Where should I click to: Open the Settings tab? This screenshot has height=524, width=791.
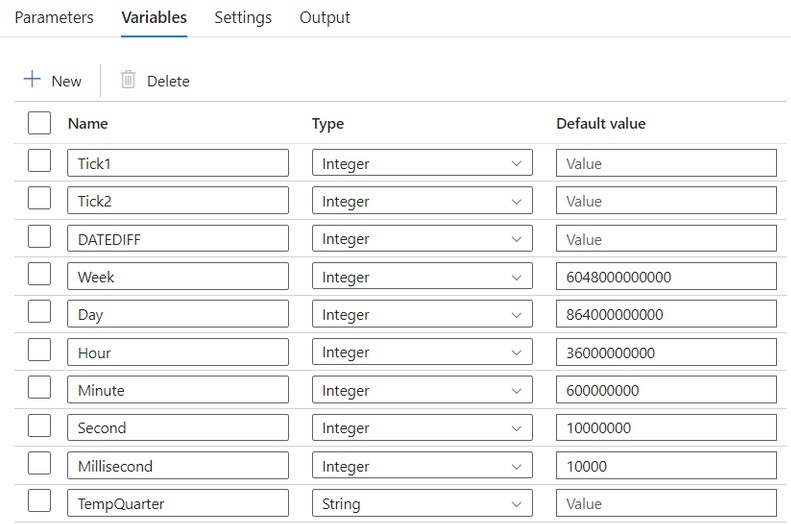pos(243,17)
